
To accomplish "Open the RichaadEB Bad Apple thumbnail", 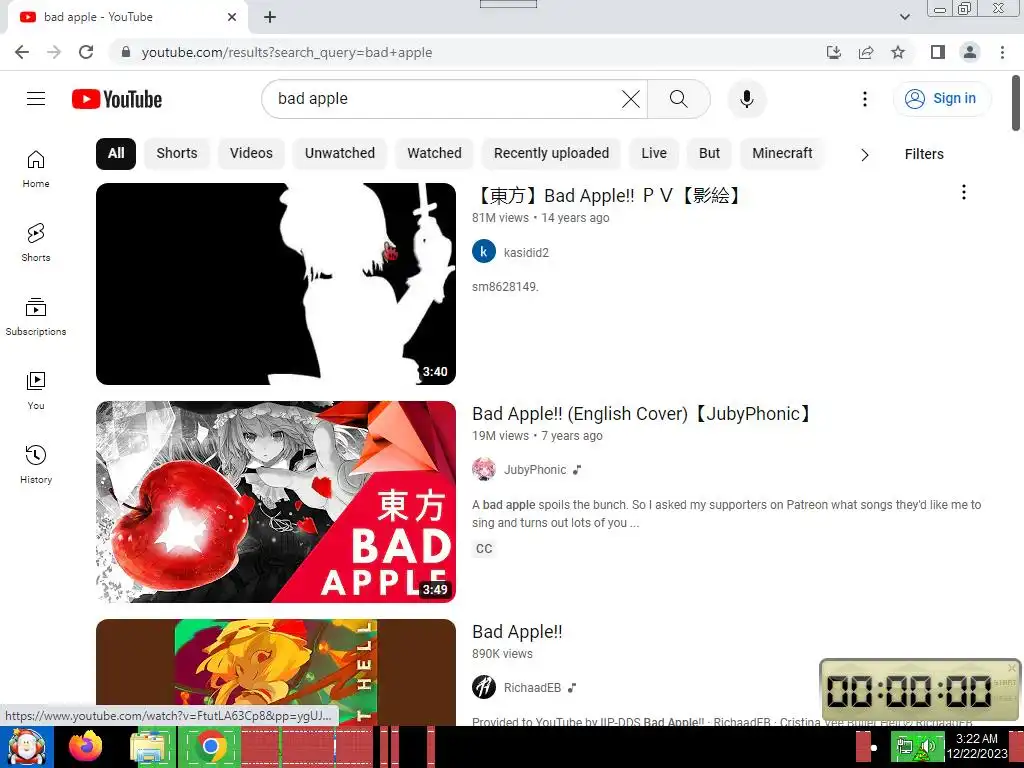I will click(x=276, y=672).
